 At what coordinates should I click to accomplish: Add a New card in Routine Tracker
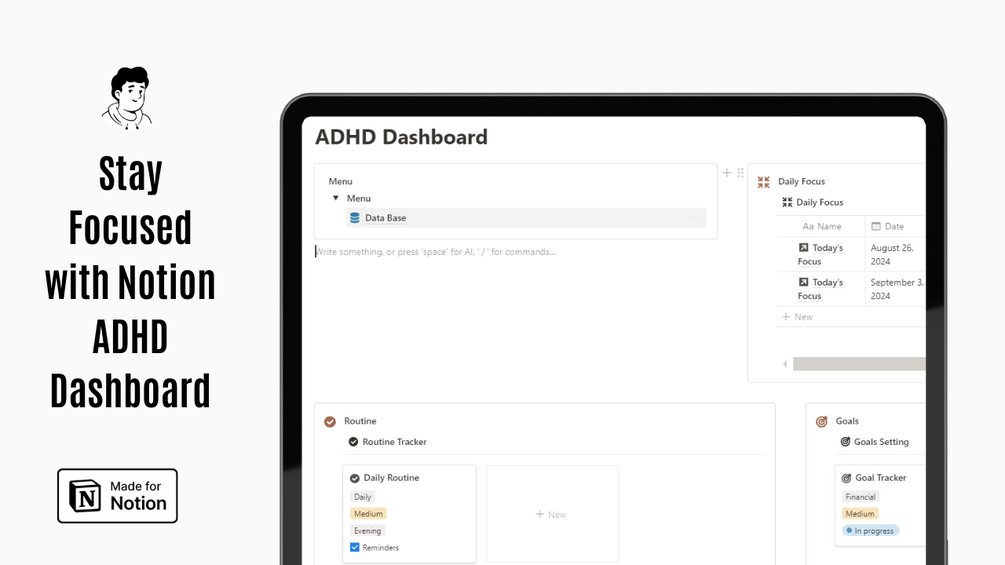pos(552,514)
